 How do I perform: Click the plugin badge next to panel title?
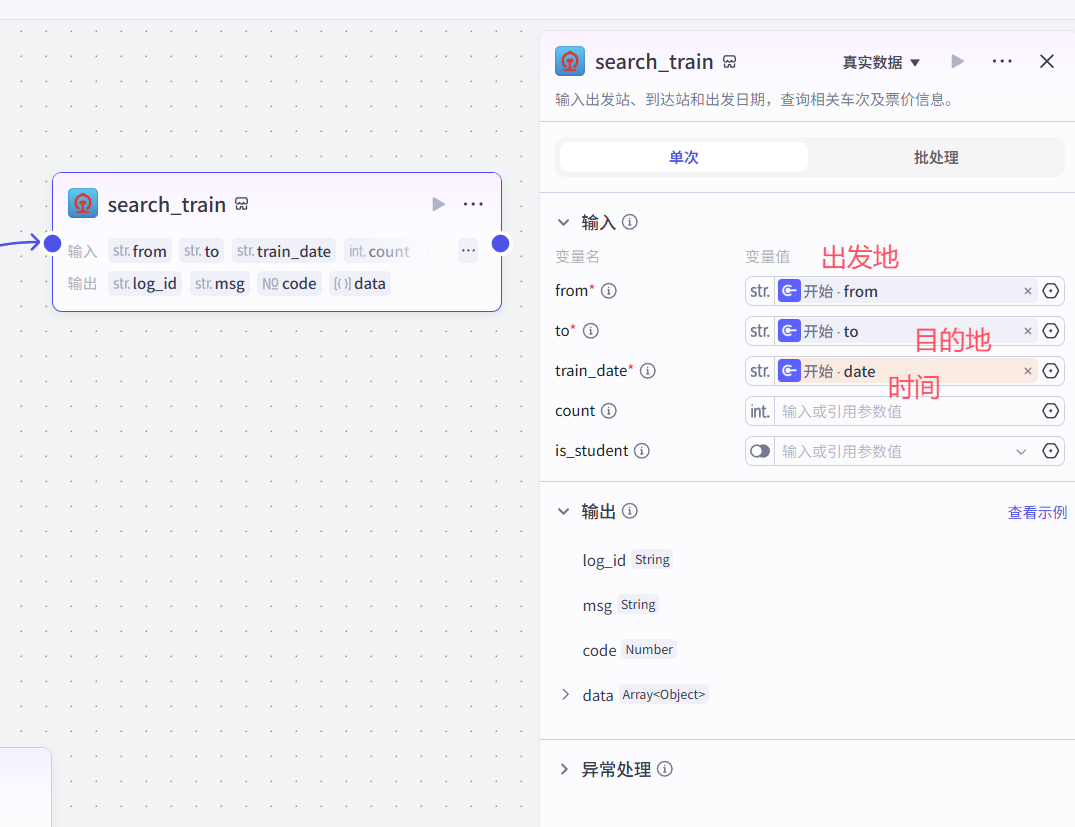pyautogui.click(x=729, y=62)
